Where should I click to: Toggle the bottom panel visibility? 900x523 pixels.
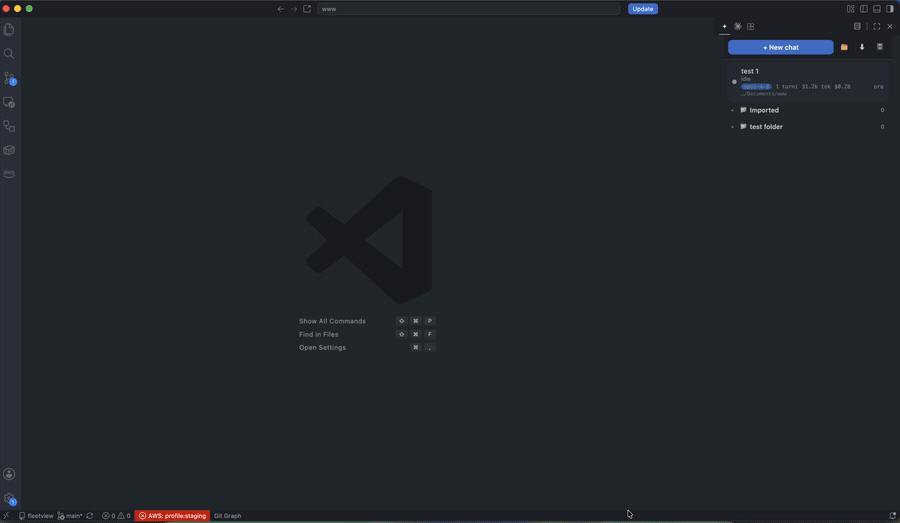[877, 9]
